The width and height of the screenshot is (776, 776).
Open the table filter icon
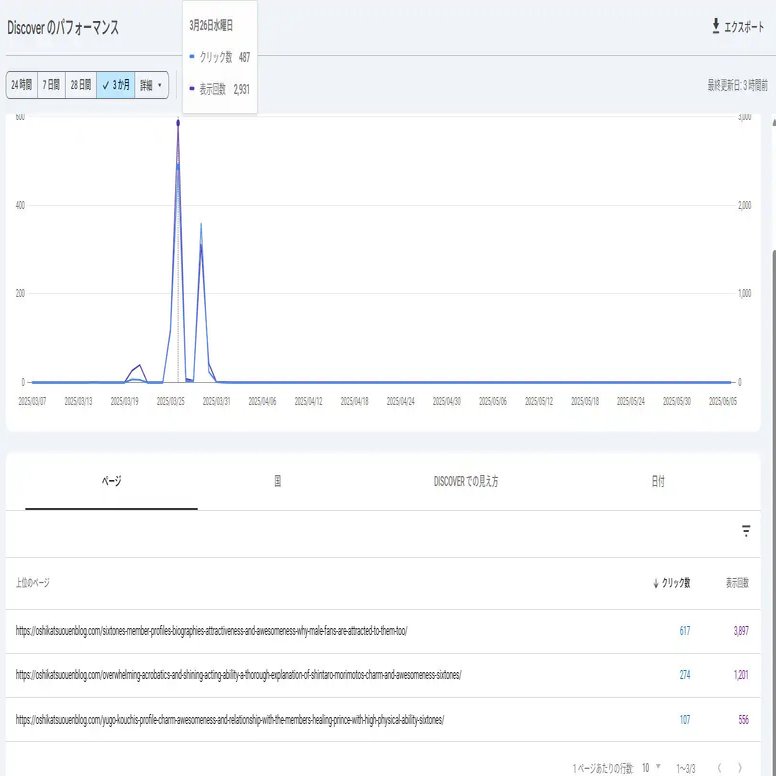tap(745, 531)
